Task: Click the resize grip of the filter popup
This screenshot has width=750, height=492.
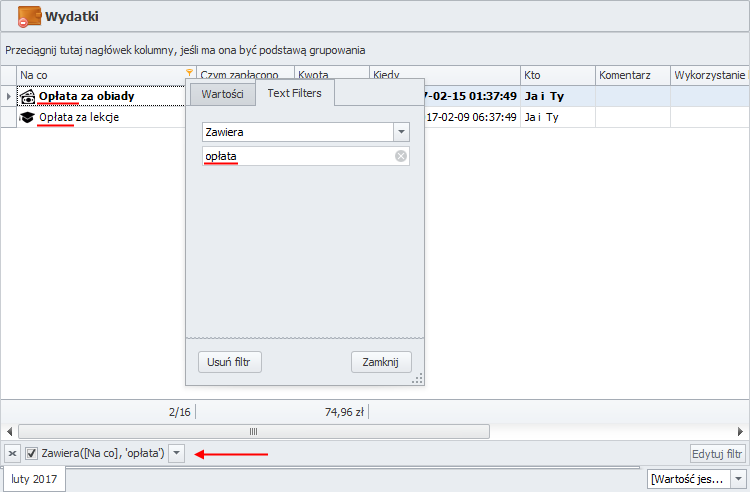Action: click(x=418, y=378)
